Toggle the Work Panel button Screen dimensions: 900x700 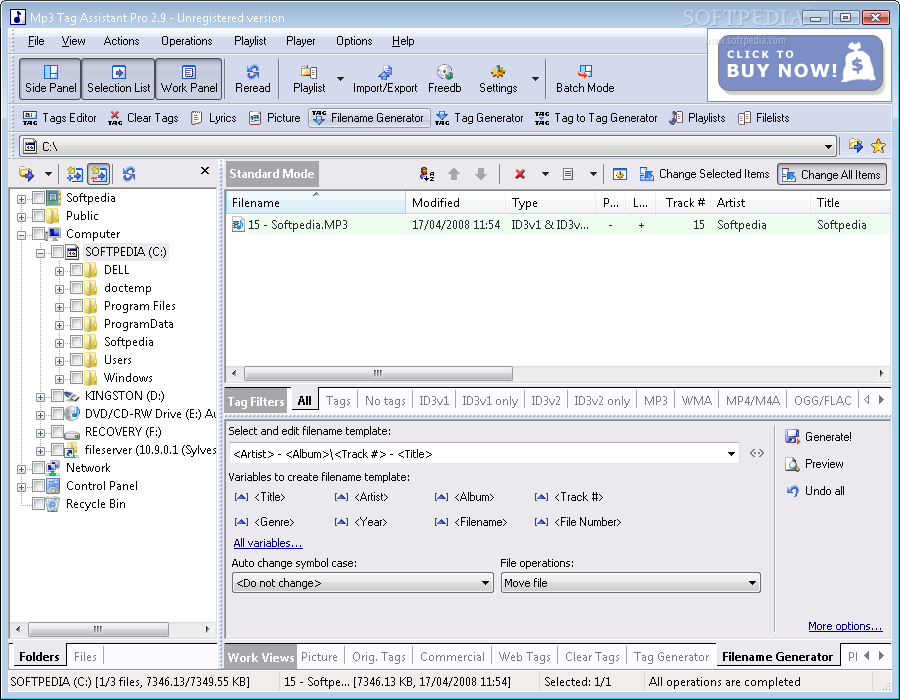point(189,79)
